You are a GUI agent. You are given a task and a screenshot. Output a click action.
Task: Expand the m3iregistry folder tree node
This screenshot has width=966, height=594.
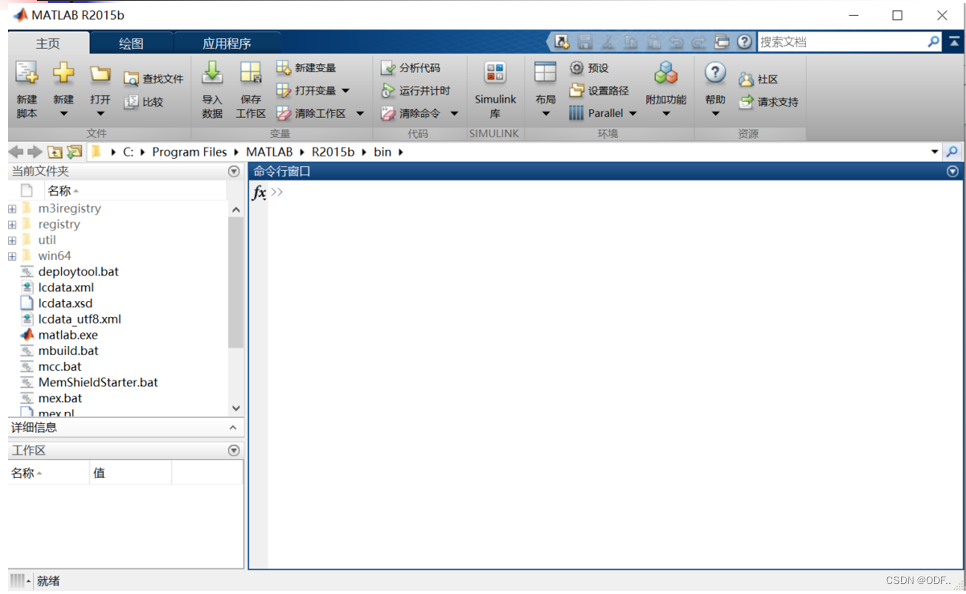pos(12,209)
